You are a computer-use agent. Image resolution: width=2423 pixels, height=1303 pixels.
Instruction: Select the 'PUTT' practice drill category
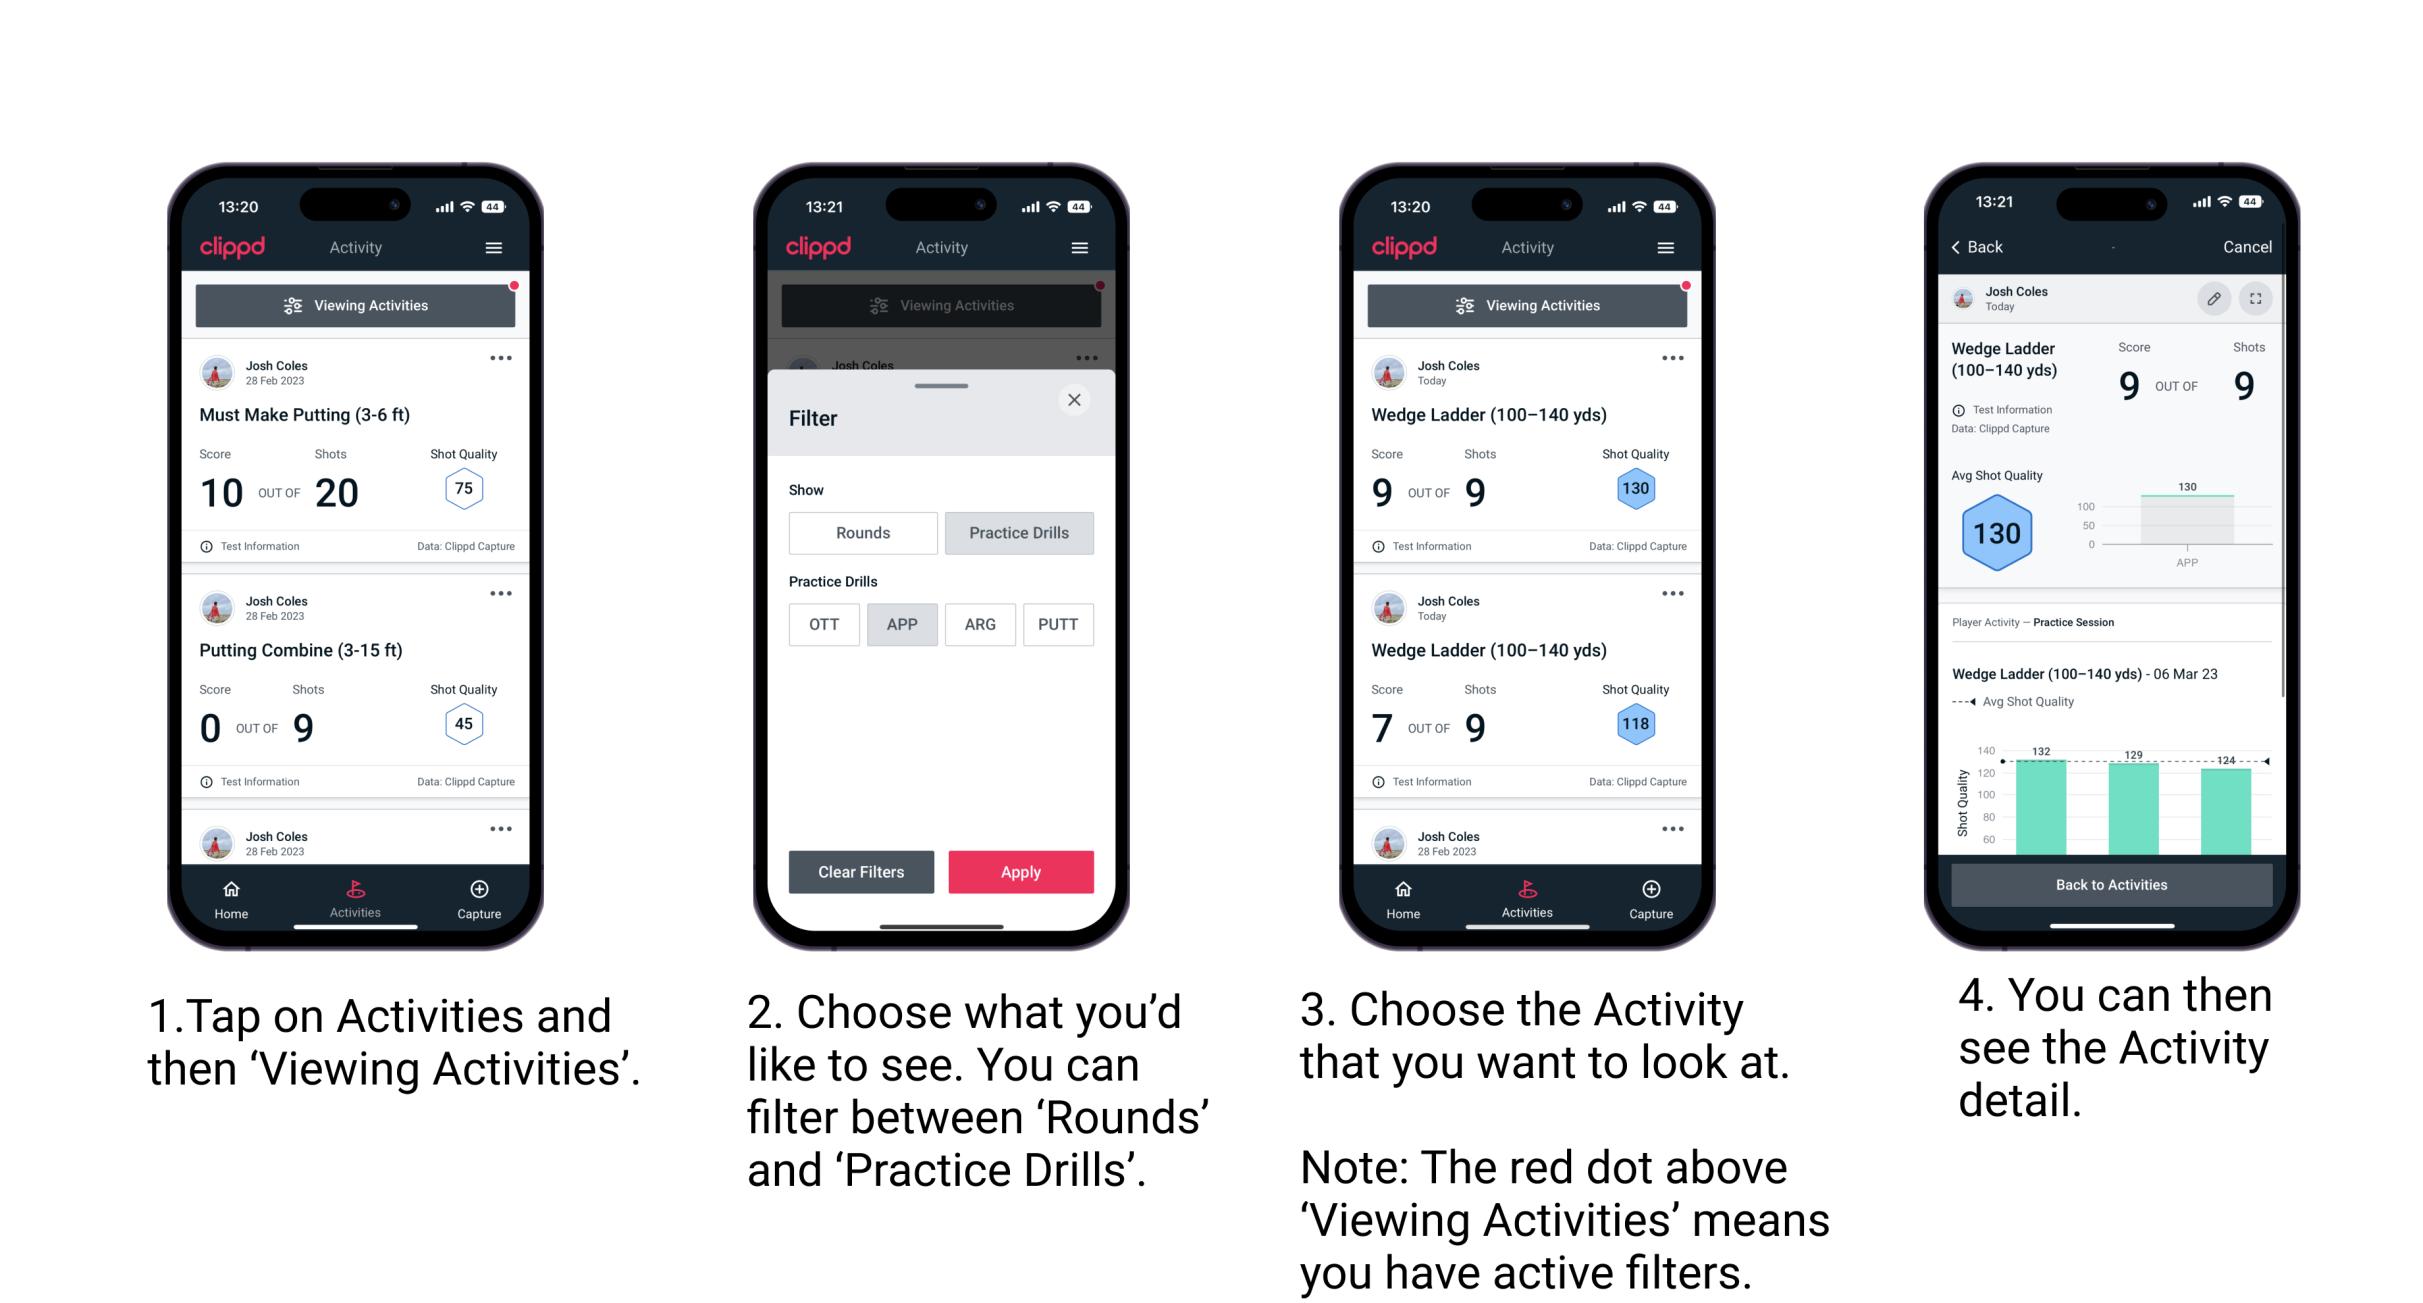[x=1059, y=623]
